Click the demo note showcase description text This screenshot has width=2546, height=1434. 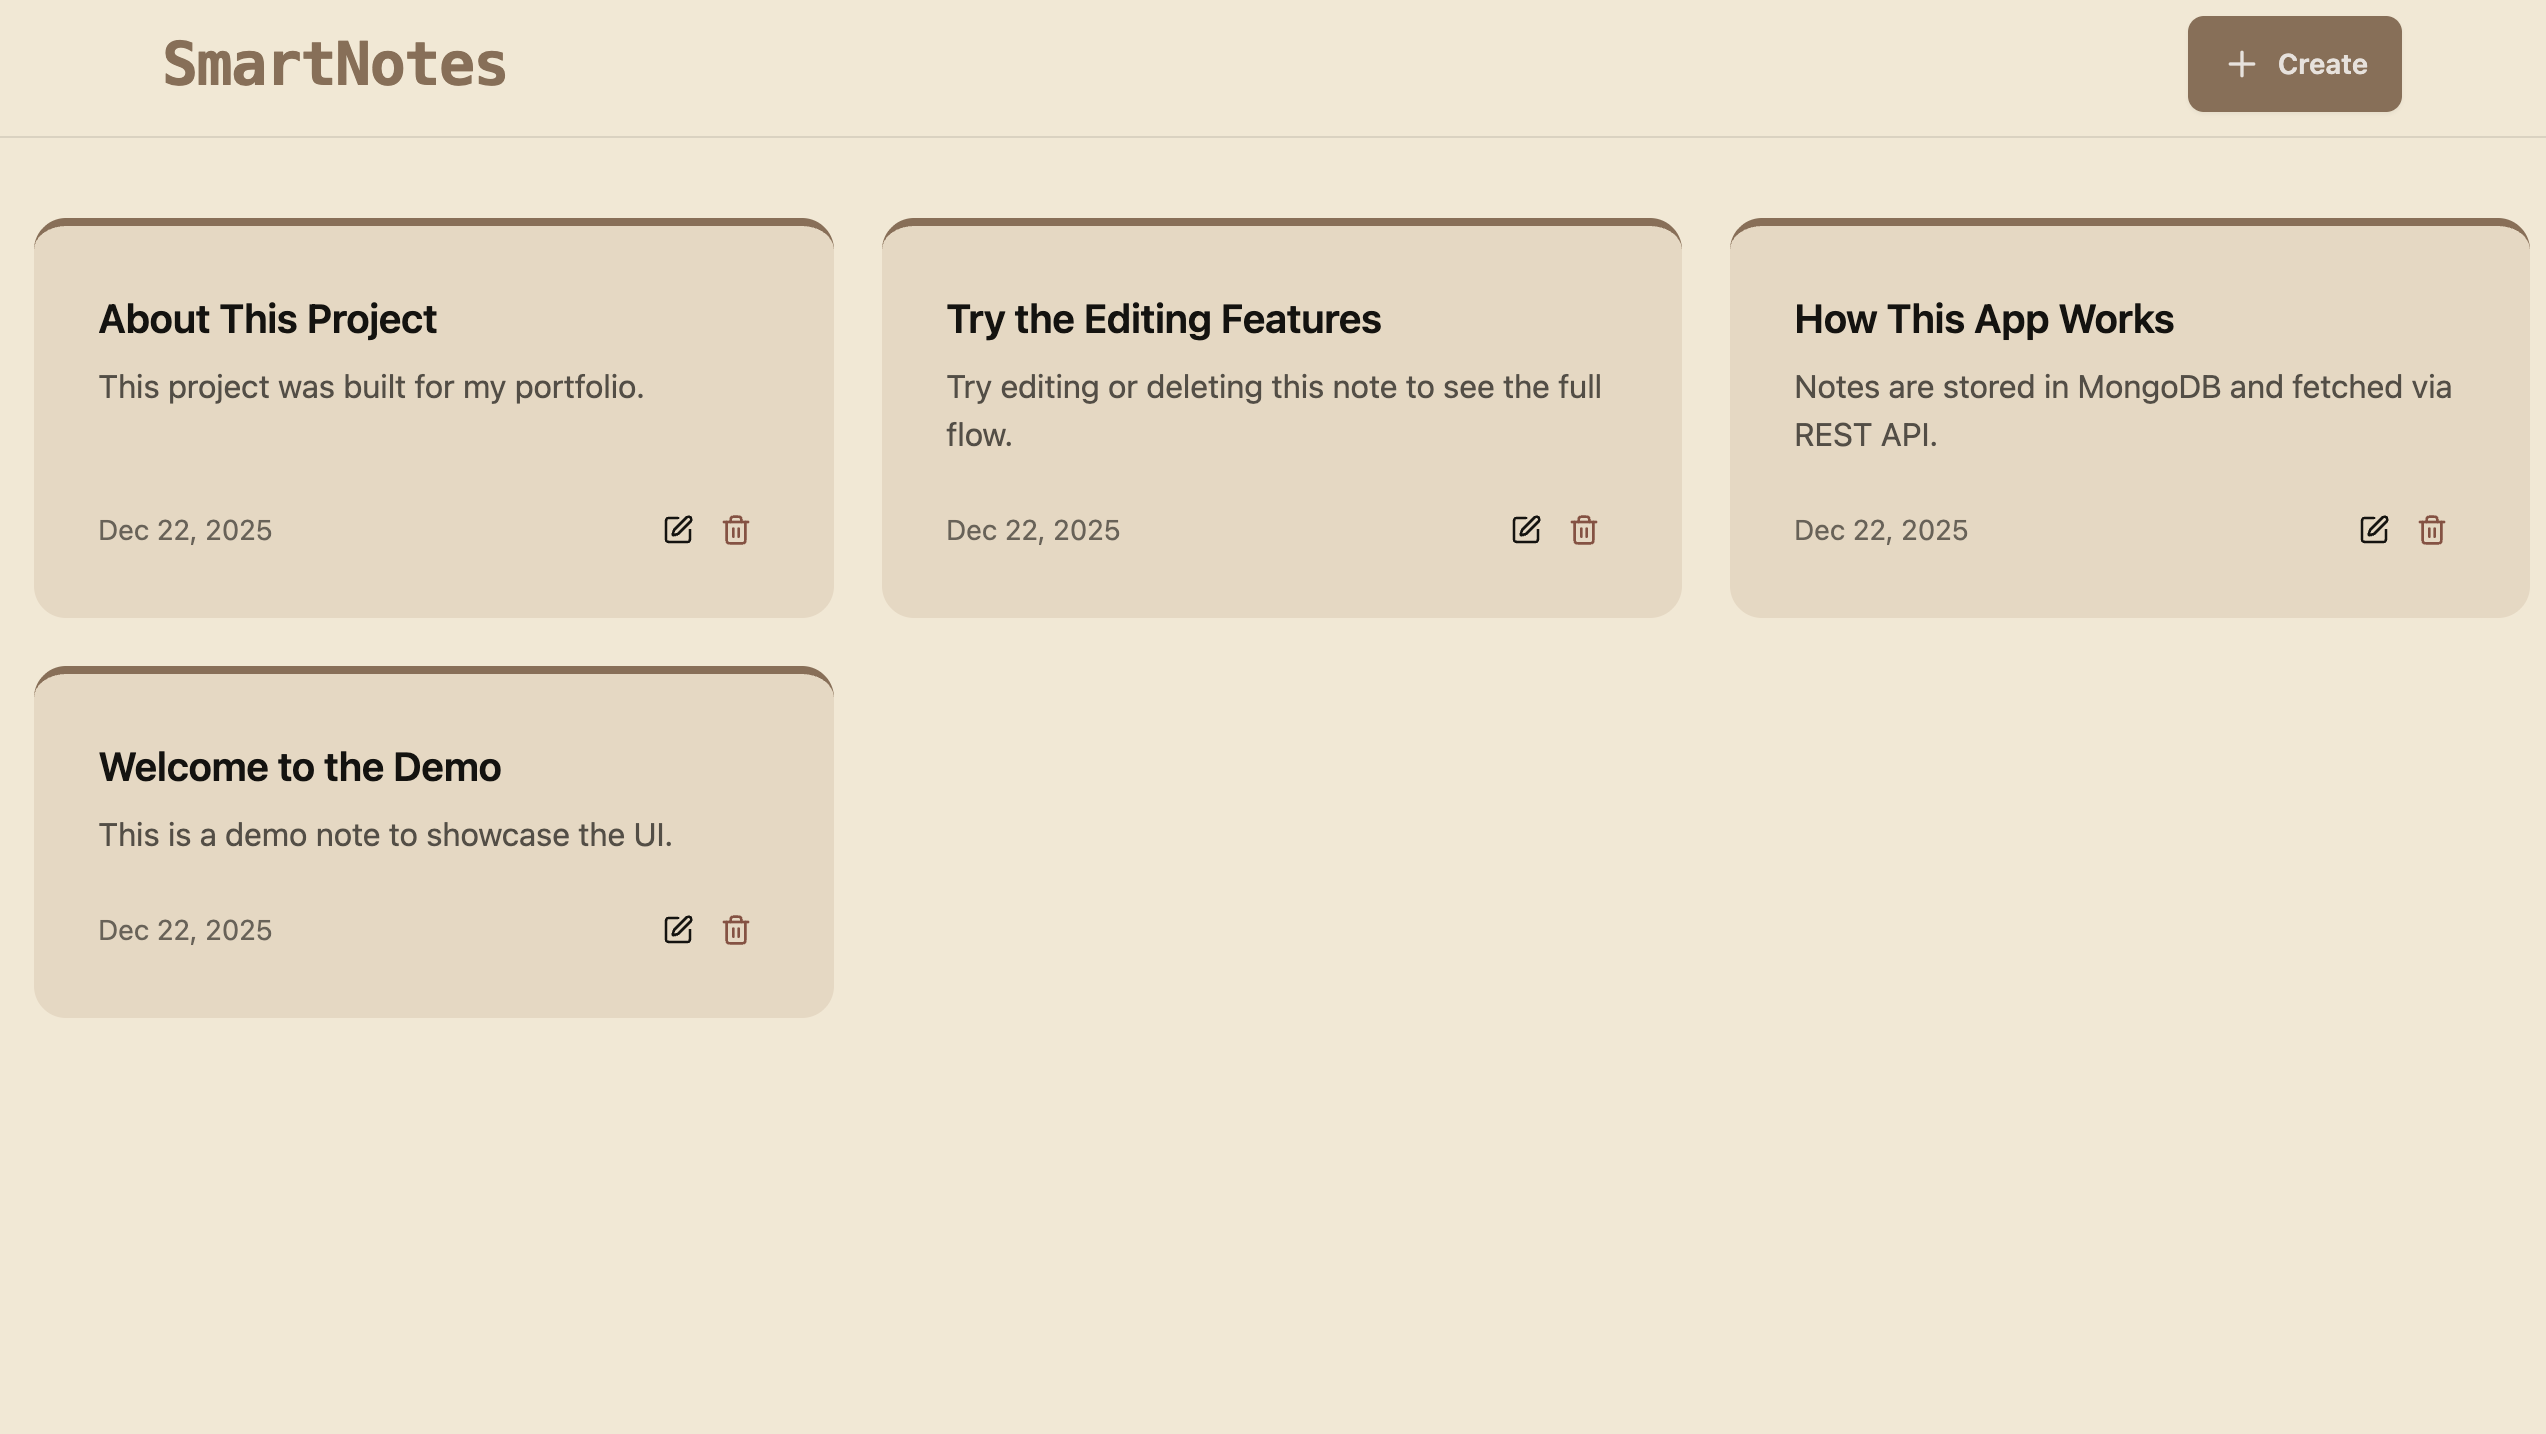point(385,835)
